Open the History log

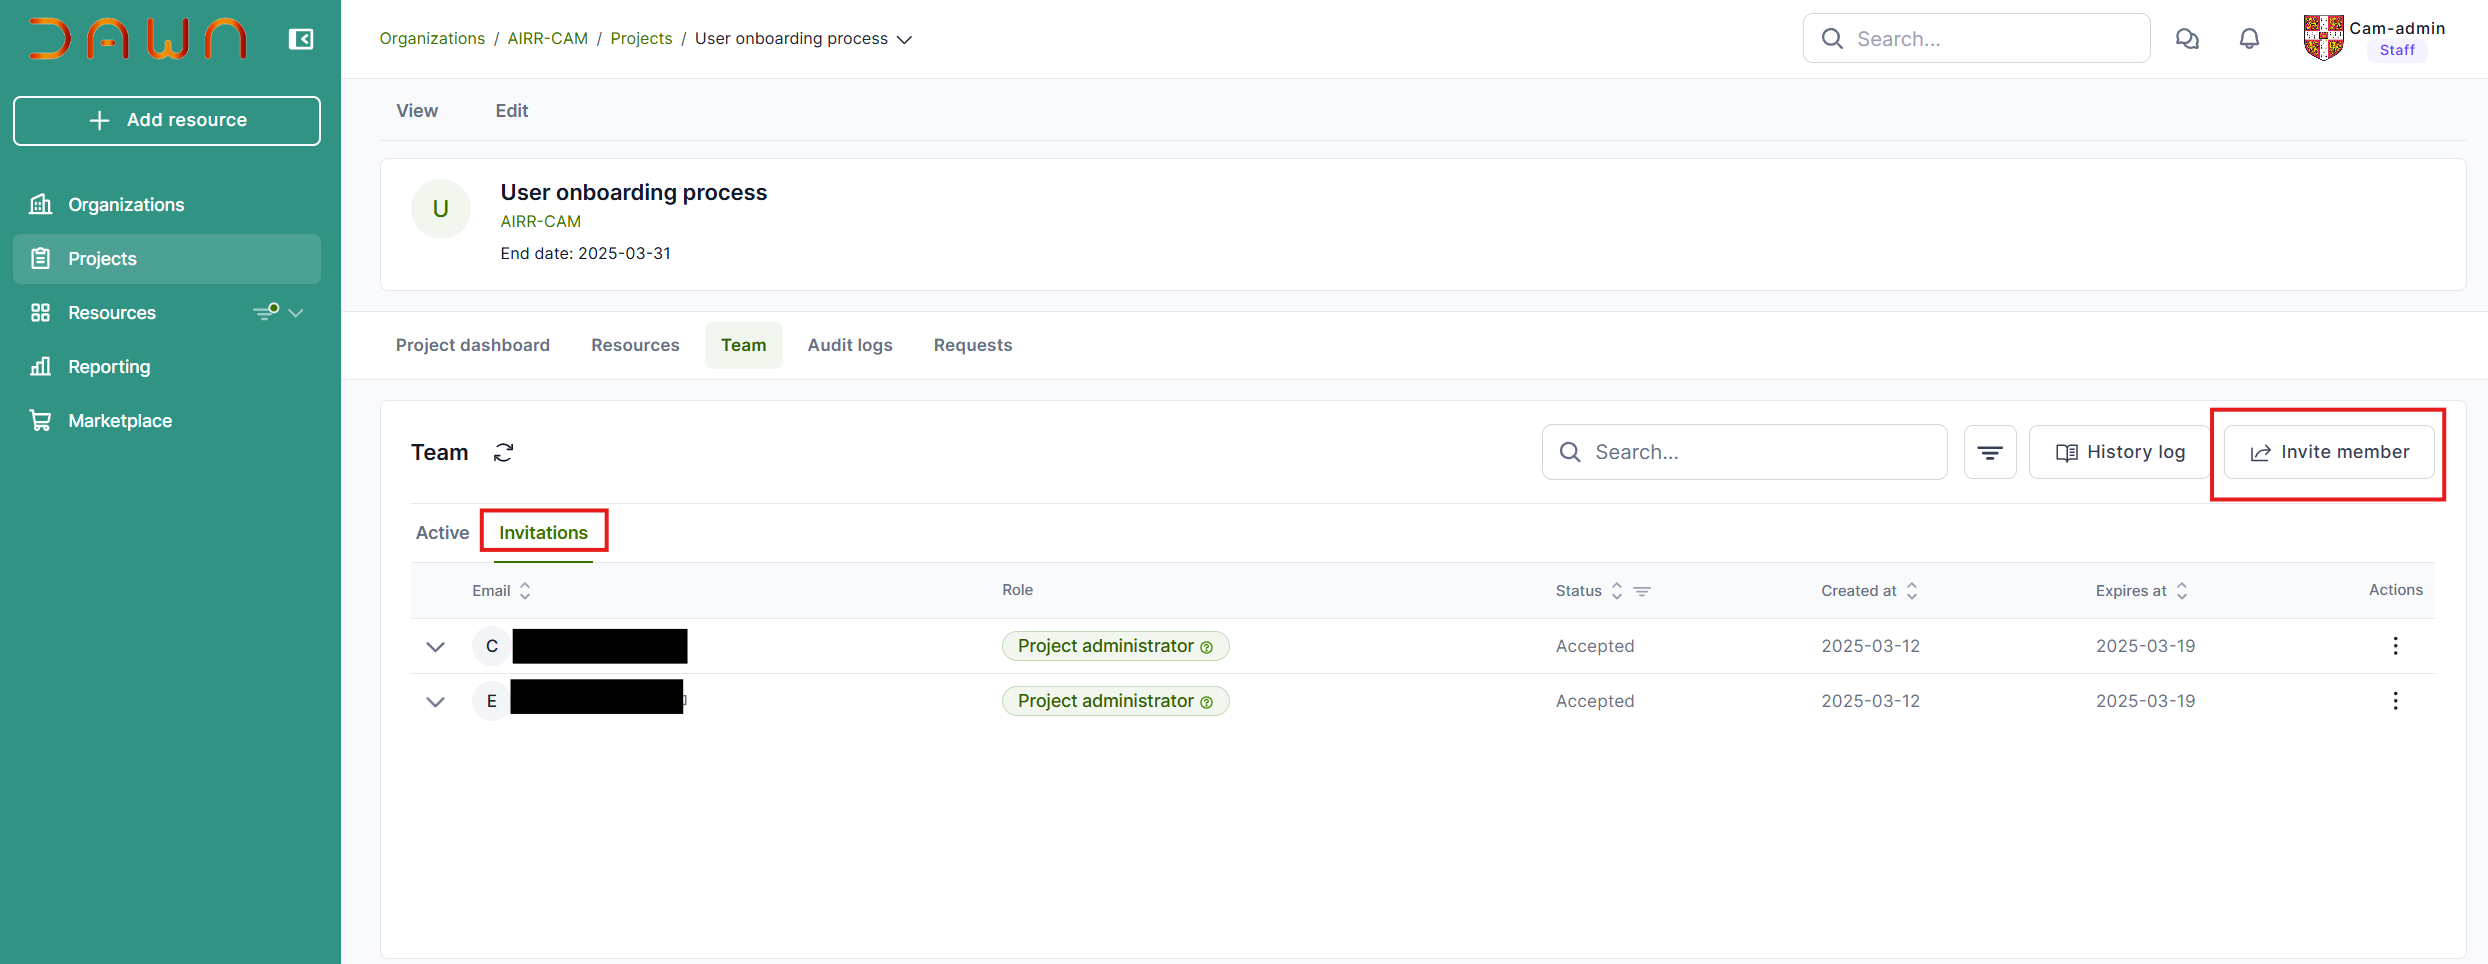pos(2119,453)
